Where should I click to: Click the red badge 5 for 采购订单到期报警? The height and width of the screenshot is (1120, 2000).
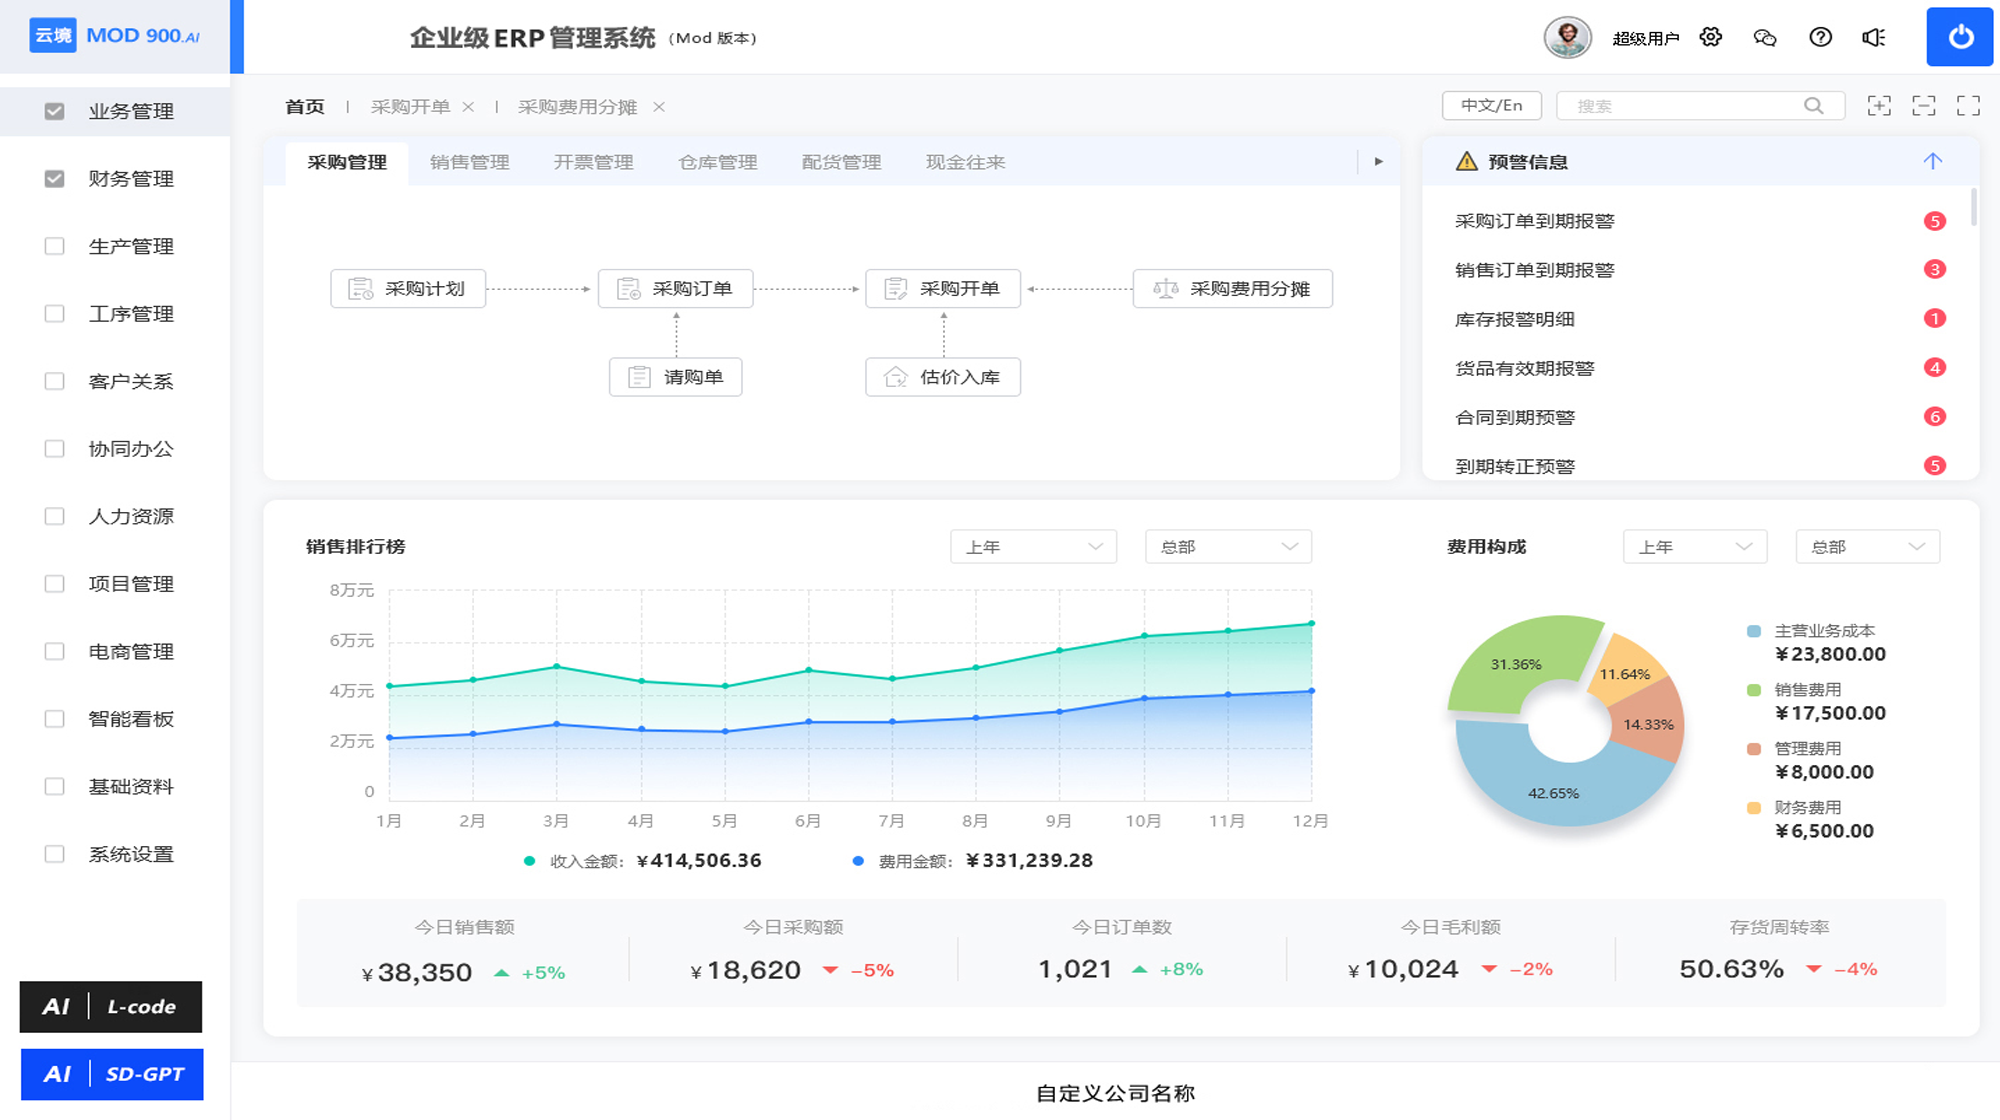pos(1934,221)
